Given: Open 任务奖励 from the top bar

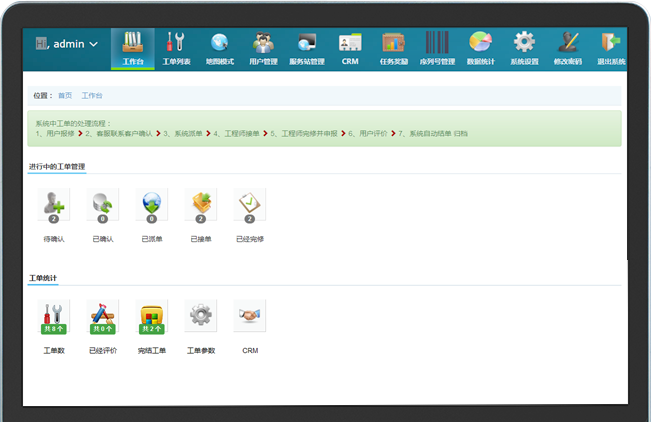Looking at the screenshot, I should pyautogui.click(x=393, y=48).
